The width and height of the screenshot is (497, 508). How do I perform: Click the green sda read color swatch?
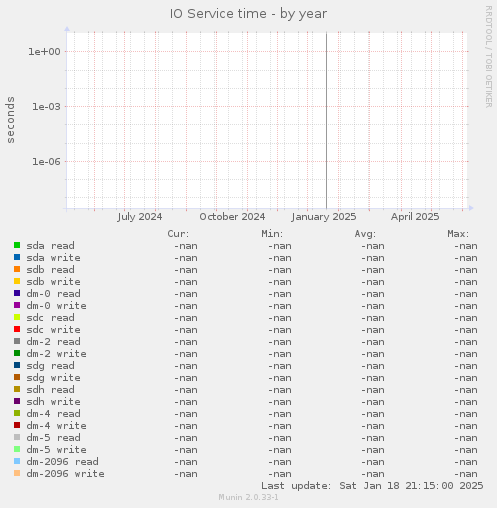click(x=17, y=245)
